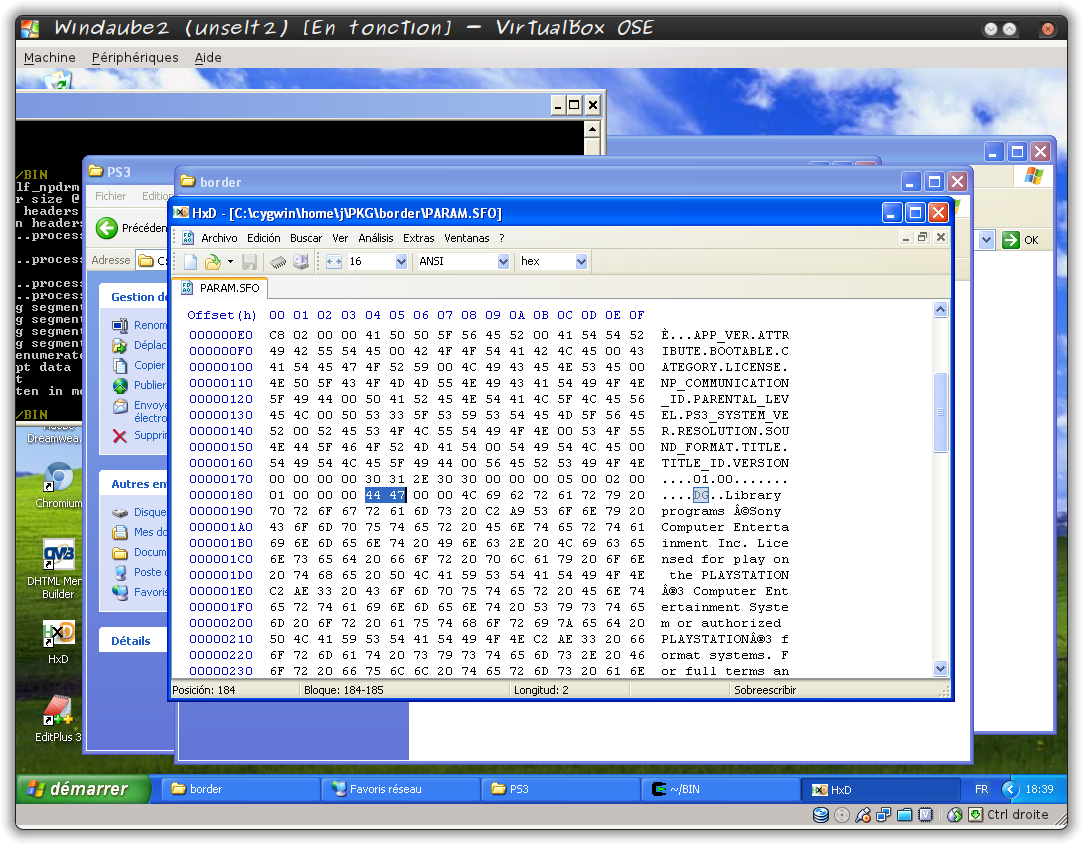Screen dimensions: 1083x848
Task: Click Supprimer red X in PS3 sidebar
Action: 120,436
